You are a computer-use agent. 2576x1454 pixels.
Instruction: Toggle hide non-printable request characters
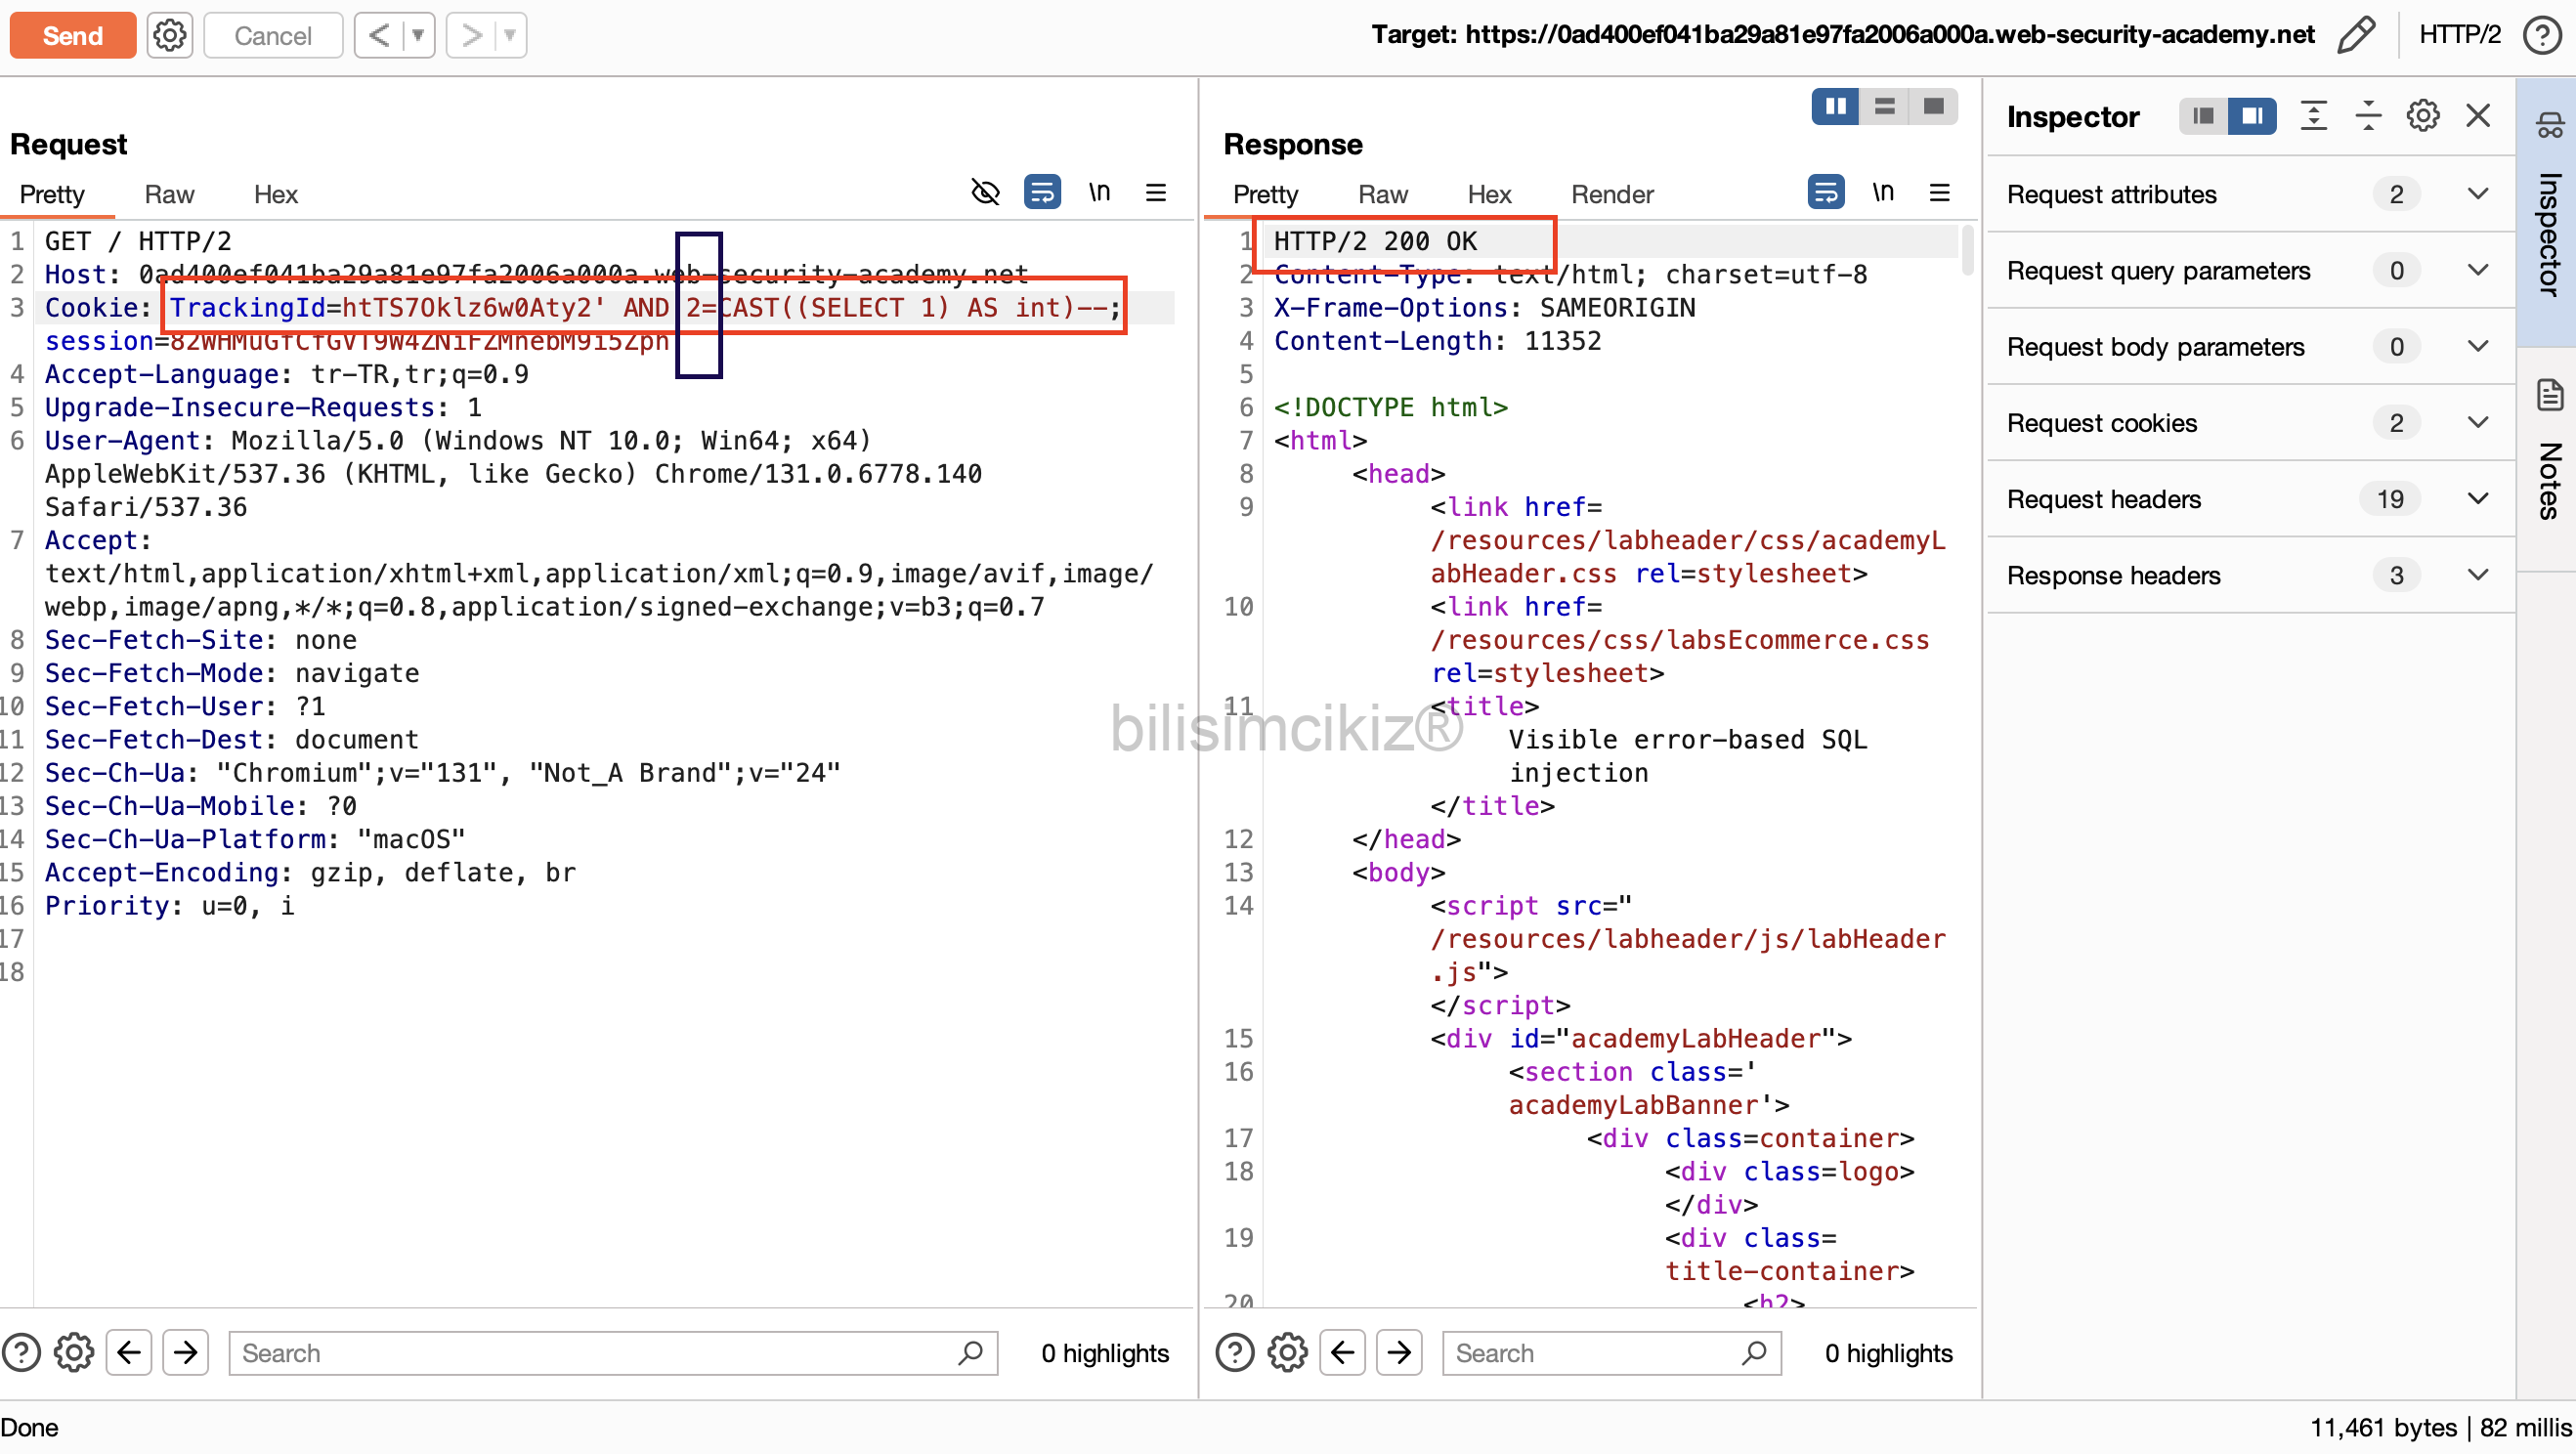click(x=985, y=192)
